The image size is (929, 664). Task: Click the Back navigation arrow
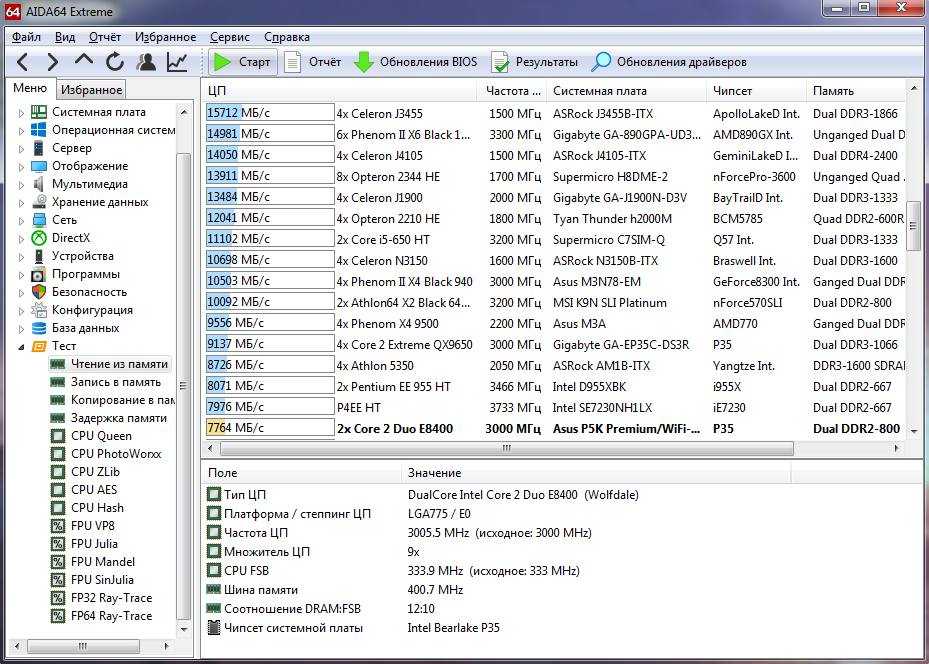(22, 62)
